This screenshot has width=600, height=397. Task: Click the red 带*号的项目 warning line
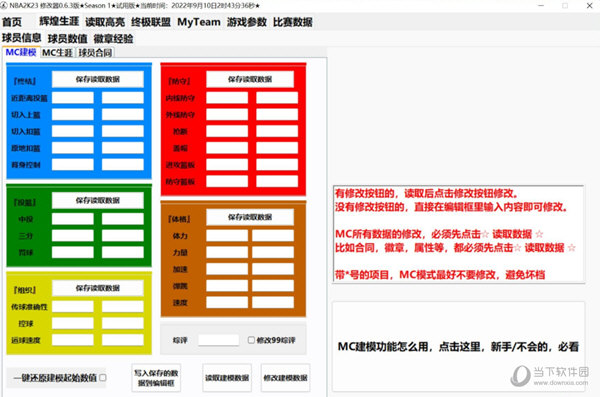click(440, 274)
